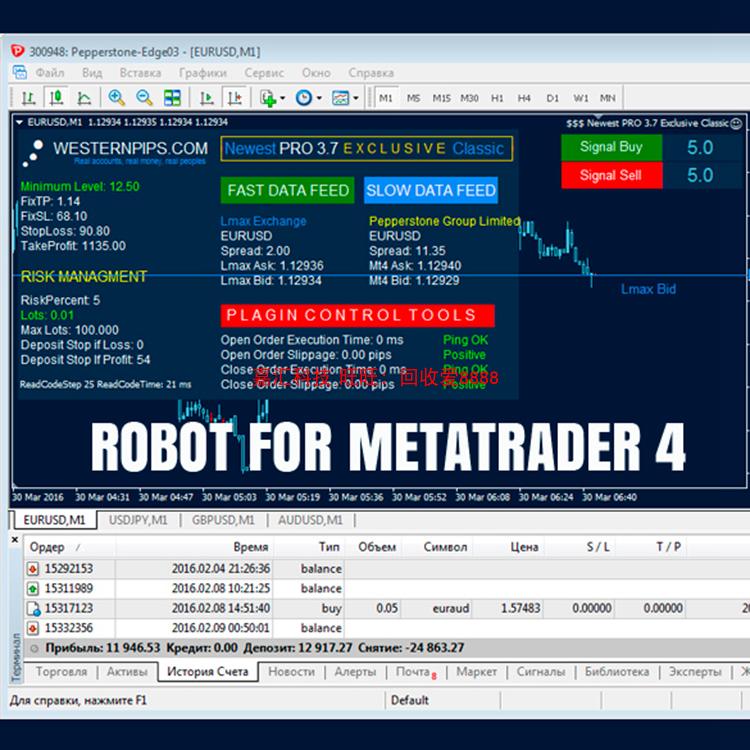
Task: Open the Сигналы terminal tab
Action: point(540,672)
